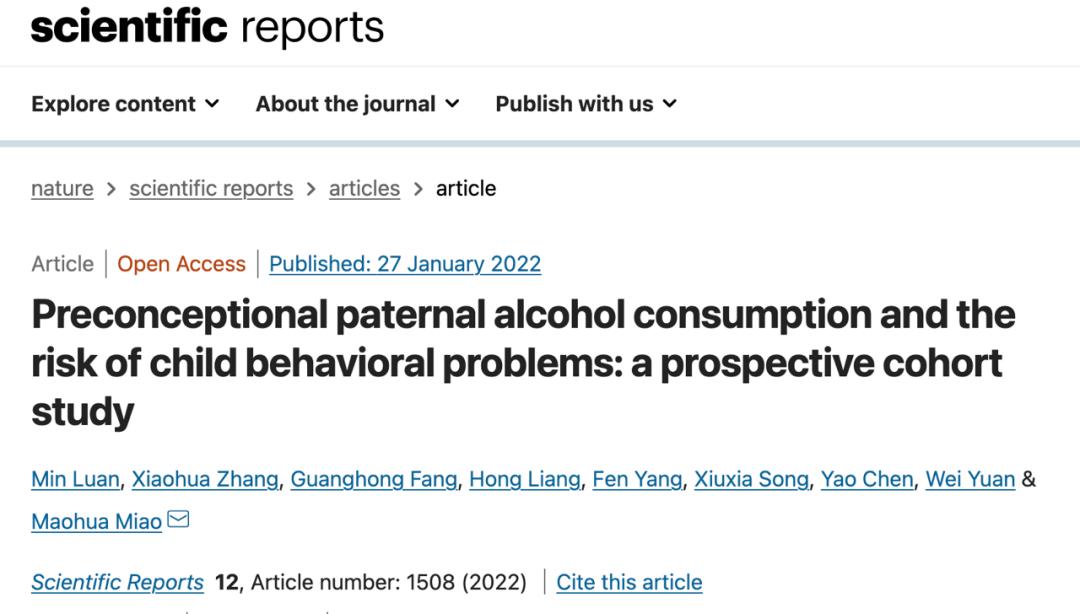The height and width of the screenshot is (614, 1080).
Task: Select author Xiuxia Song
Action: [751, 479]
